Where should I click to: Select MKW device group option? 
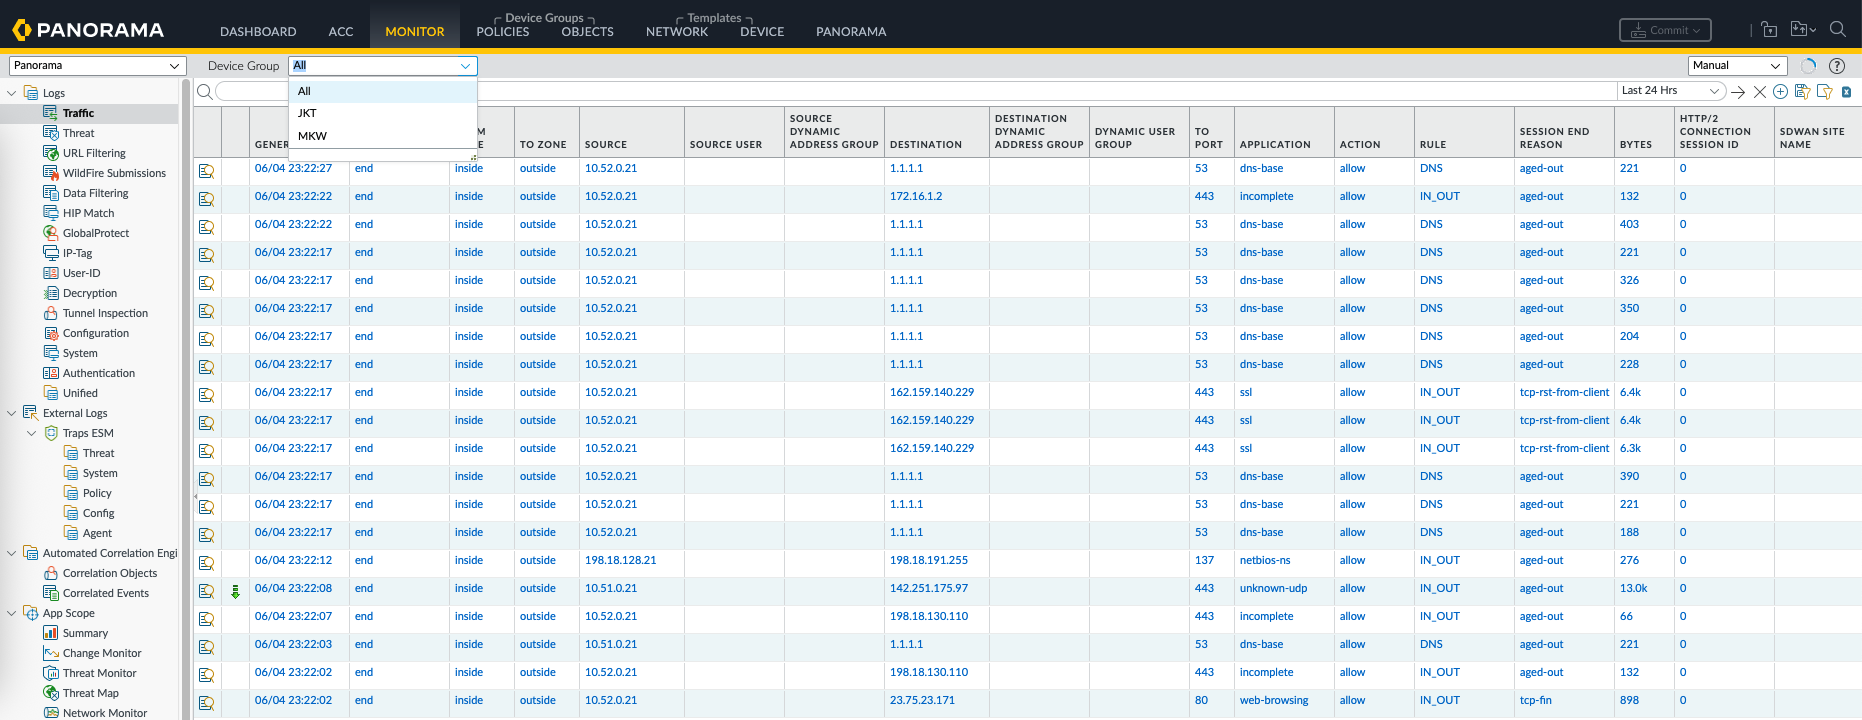312,136
